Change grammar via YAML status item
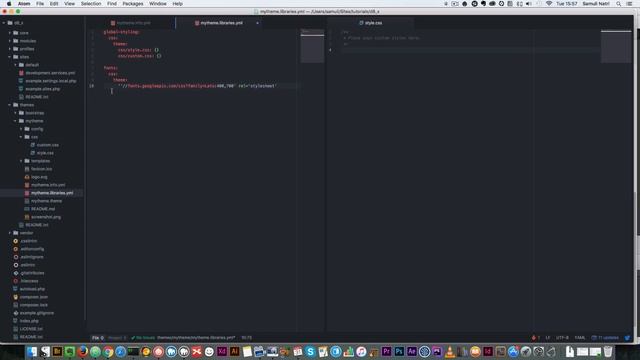The height and width of the screenshot is (360, 640). tap(580, 338)
